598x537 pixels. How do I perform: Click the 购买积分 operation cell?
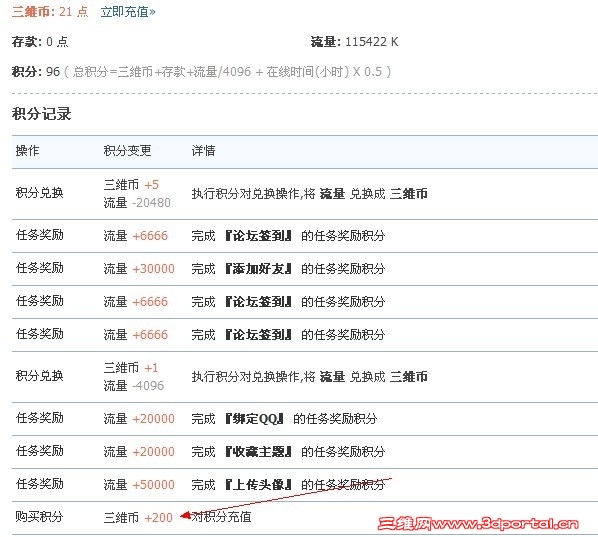click(x=39, y=517)
